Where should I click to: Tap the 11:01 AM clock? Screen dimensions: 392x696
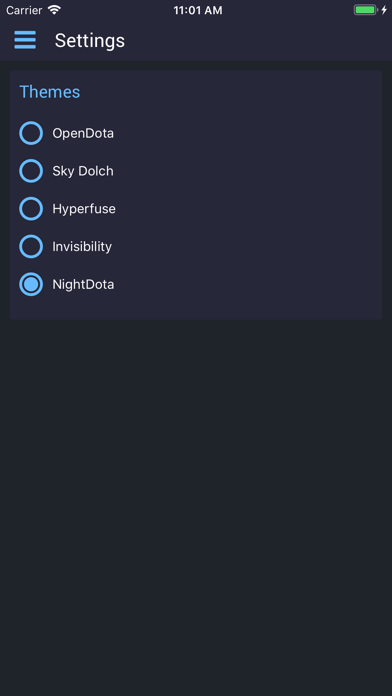(x=198, y=10)
